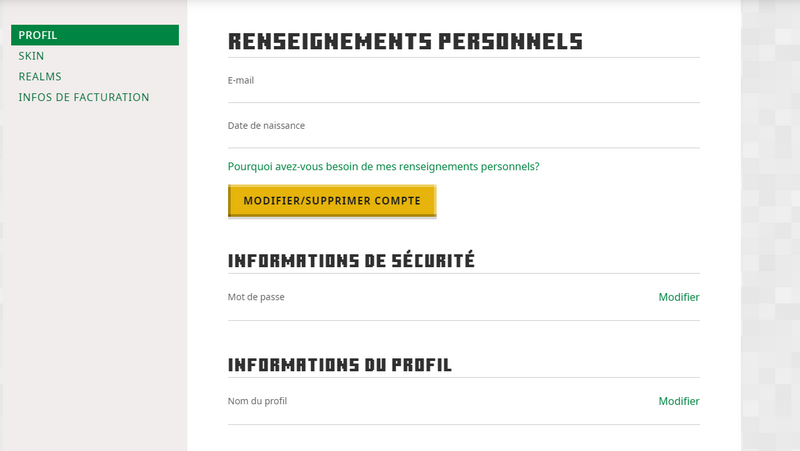Image resolution: width=800 pixels, height=451 pixels.
Task: Click Modifier next to Nom du profil
Action: (678, 401)
